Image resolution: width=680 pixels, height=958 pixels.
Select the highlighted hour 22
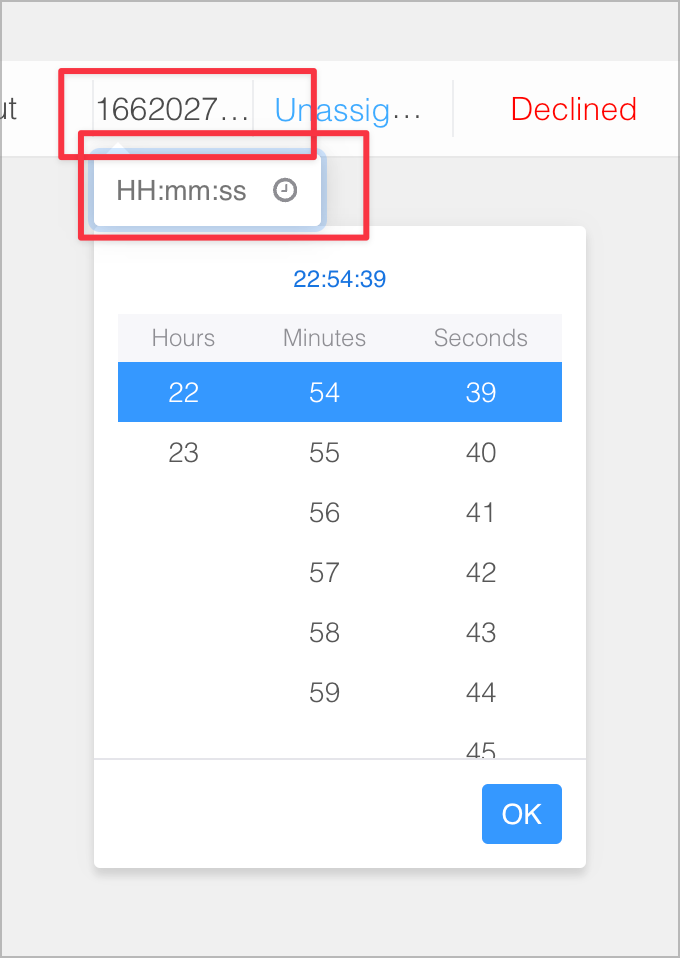click(183, 392)
